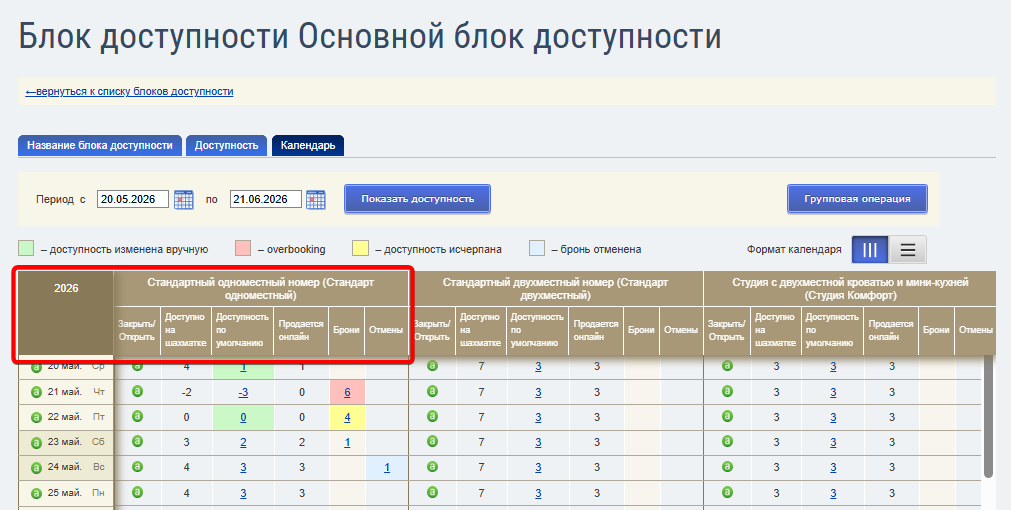Image resolution: width=1011 pixels, height=510 pixels.
Task: Open single room default availability 2 on 23 май
Action: [243, 443]
